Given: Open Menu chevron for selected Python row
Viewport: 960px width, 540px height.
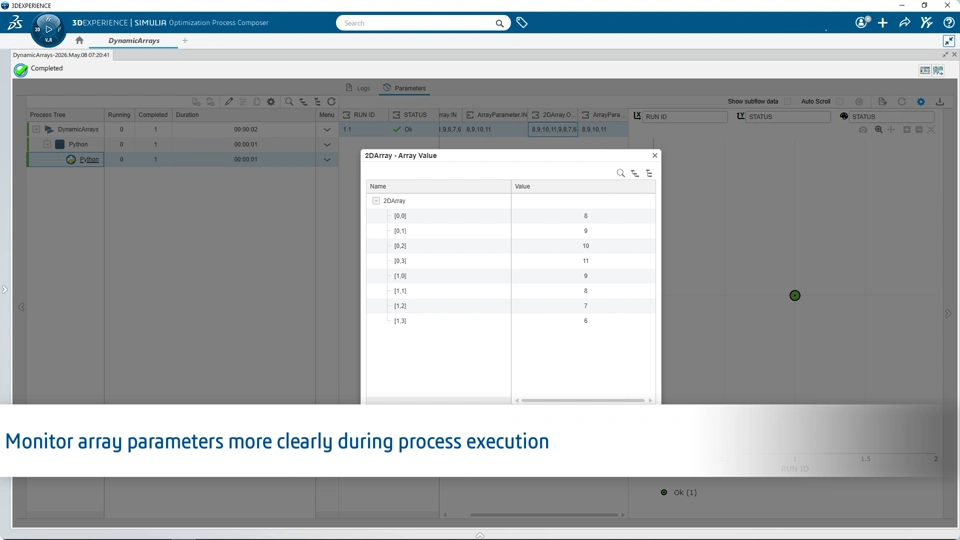Looking at the screenshot, I should 327,160.
